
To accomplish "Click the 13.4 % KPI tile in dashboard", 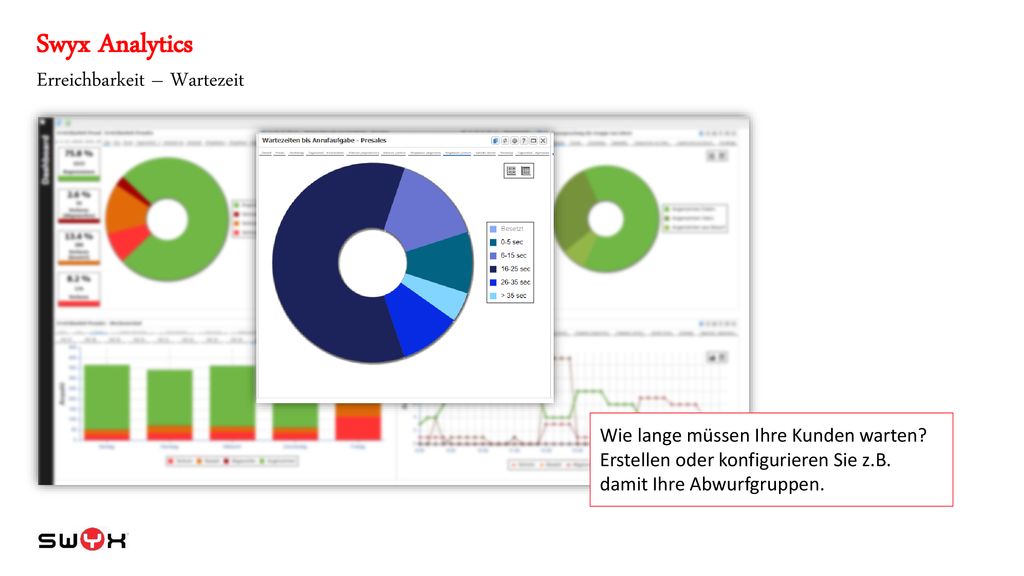I will pos(79,247).
